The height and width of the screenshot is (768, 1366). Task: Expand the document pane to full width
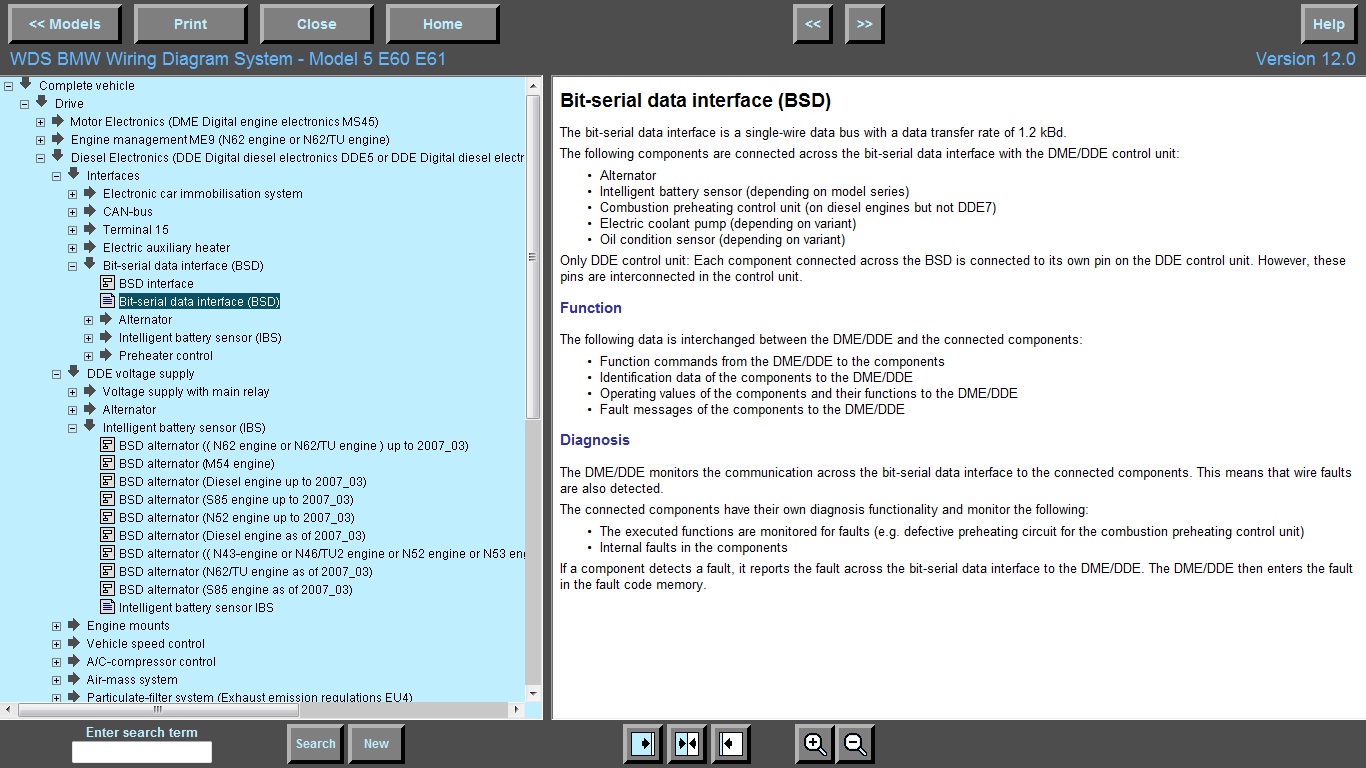[731, 744]
